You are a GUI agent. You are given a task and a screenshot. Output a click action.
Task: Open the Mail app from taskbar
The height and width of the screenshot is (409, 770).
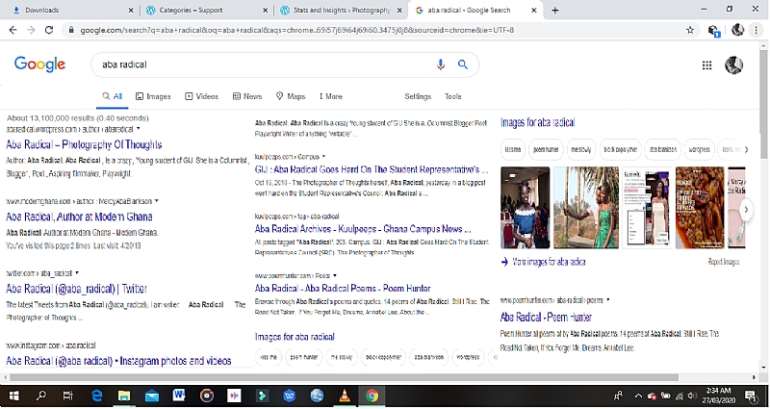pos(152,396)
